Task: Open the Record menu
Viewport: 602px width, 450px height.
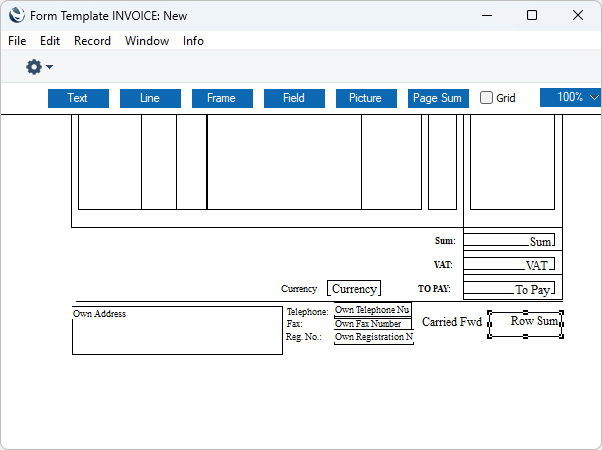Action: (92, 41)
